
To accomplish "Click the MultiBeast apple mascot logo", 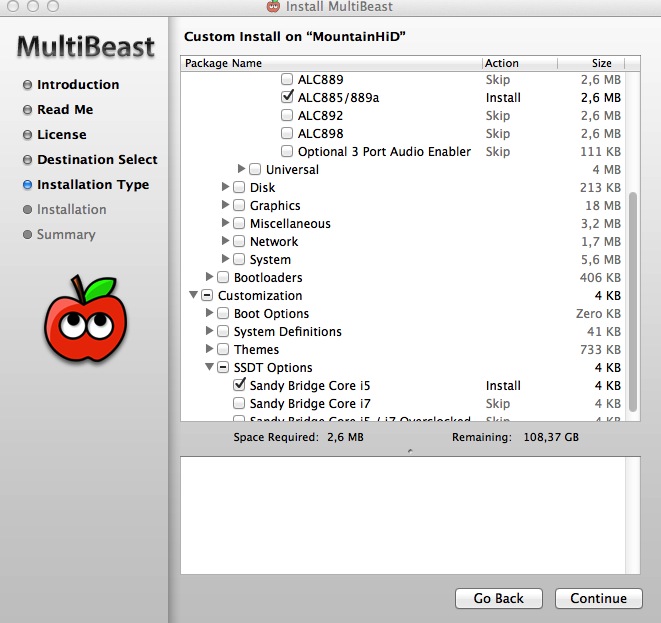I will (x=86, y=319).
